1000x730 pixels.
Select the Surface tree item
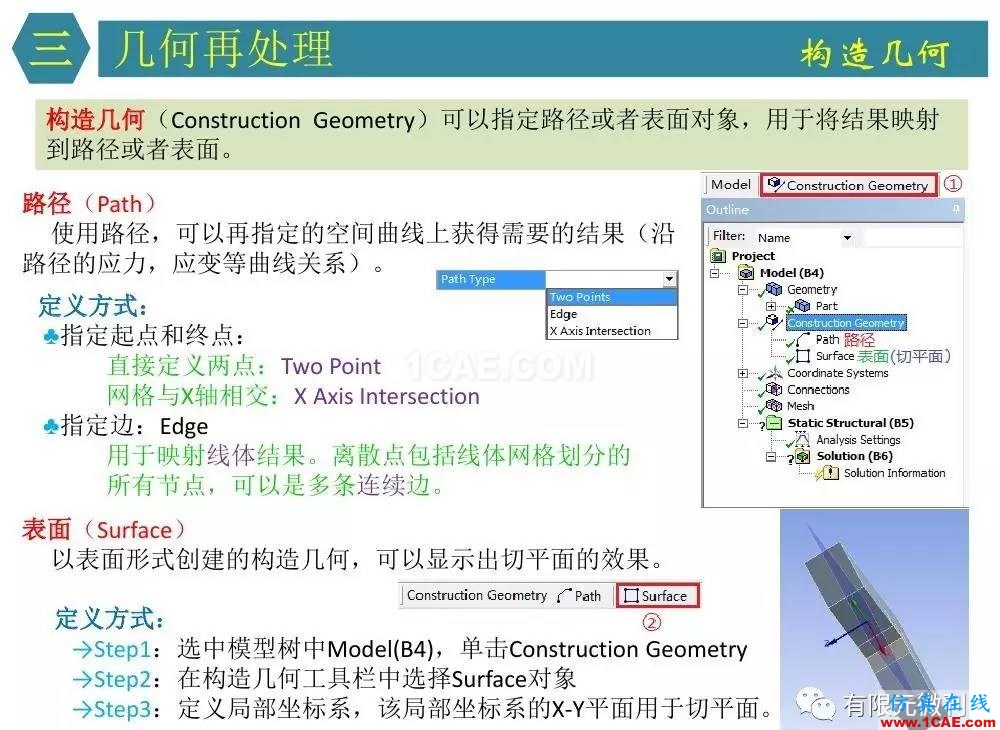point(834,356)
